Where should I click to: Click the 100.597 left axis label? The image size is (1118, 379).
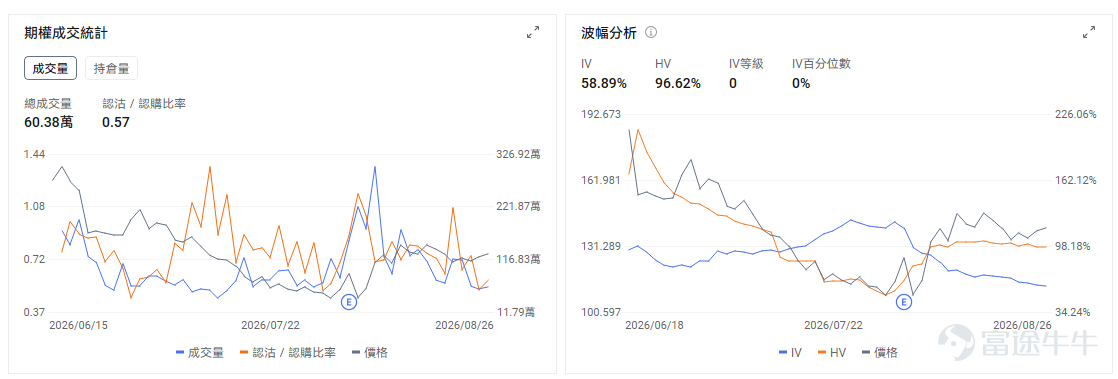[601, 312]
